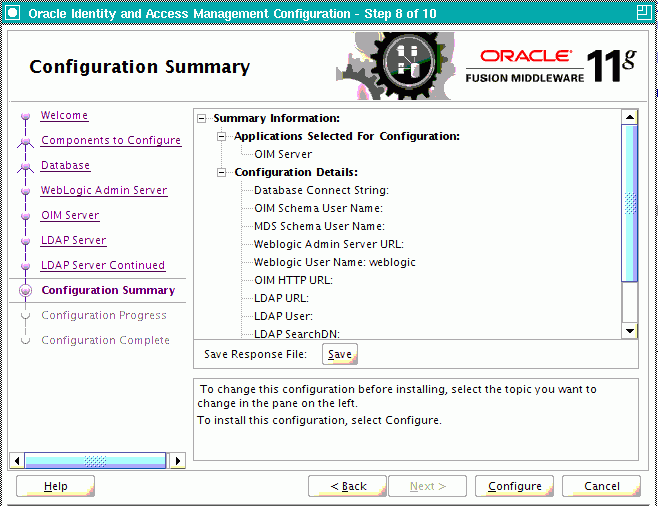The image size is (658, 506).
Task: Click the left pane horizontal scrollbar thumb
Action: point(95,461)
